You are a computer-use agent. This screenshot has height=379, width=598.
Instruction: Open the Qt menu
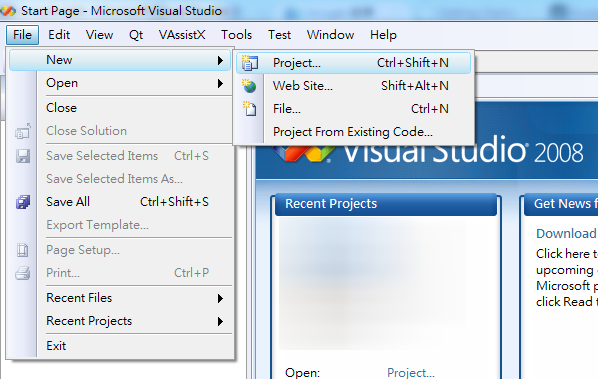pos(136,35)
